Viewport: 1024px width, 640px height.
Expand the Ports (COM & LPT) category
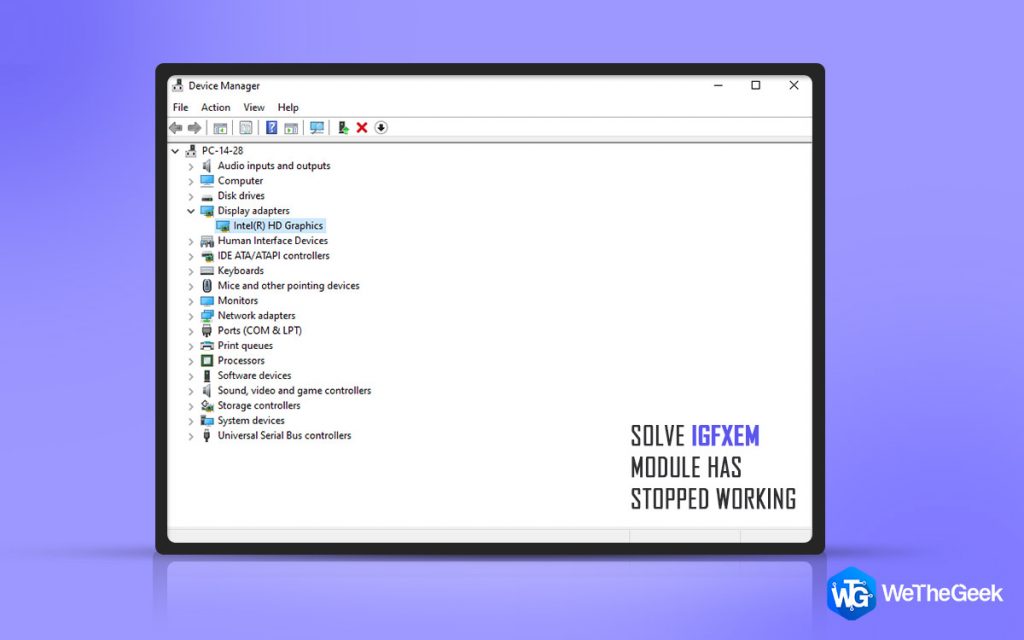pos(191,331)
